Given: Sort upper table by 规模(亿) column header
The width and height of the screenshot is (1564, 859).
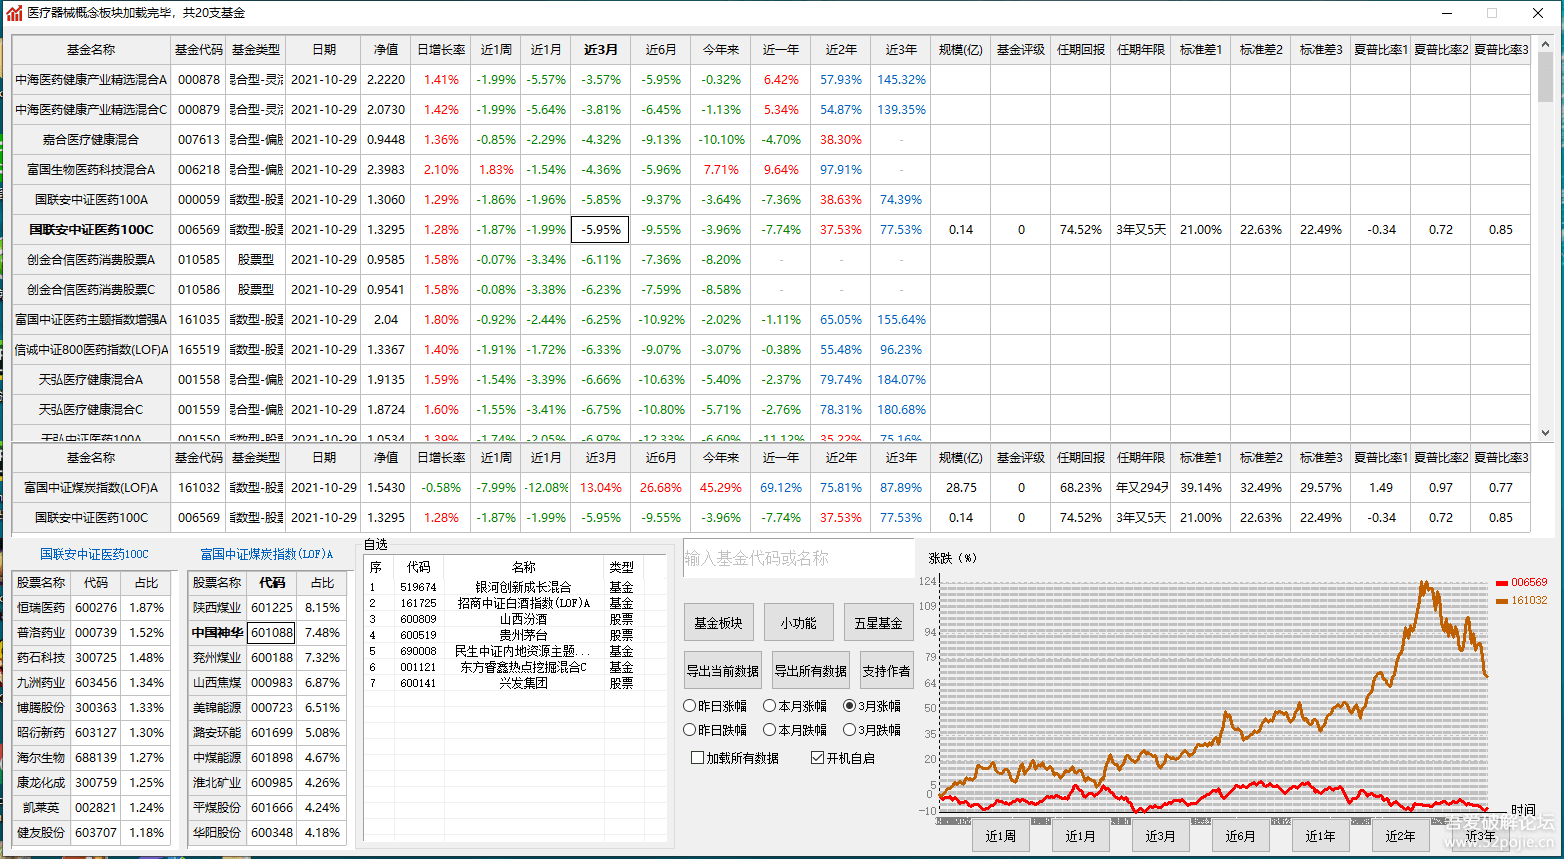Looking at the screenshot, I should (961, 49).
